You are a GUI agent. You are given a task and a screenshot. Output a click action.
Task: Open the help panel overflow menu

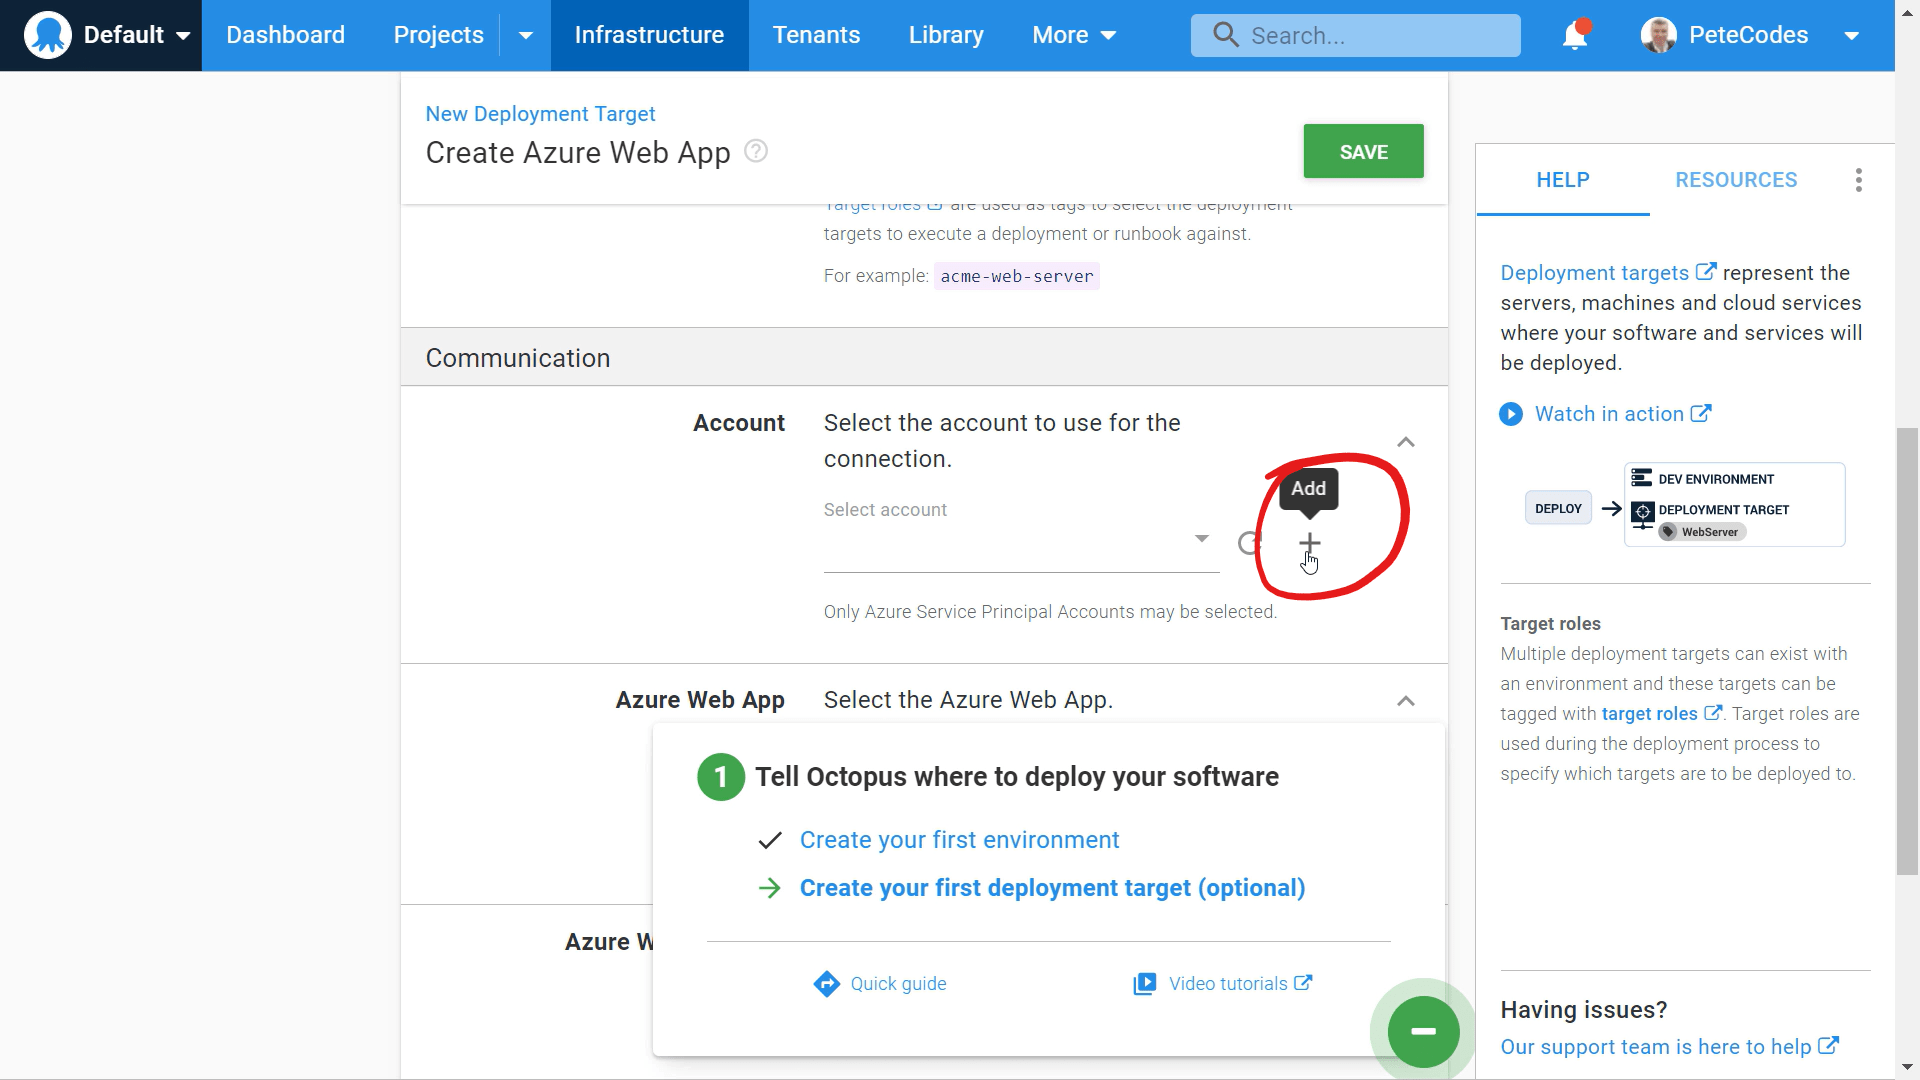(x=1858, y=180)
